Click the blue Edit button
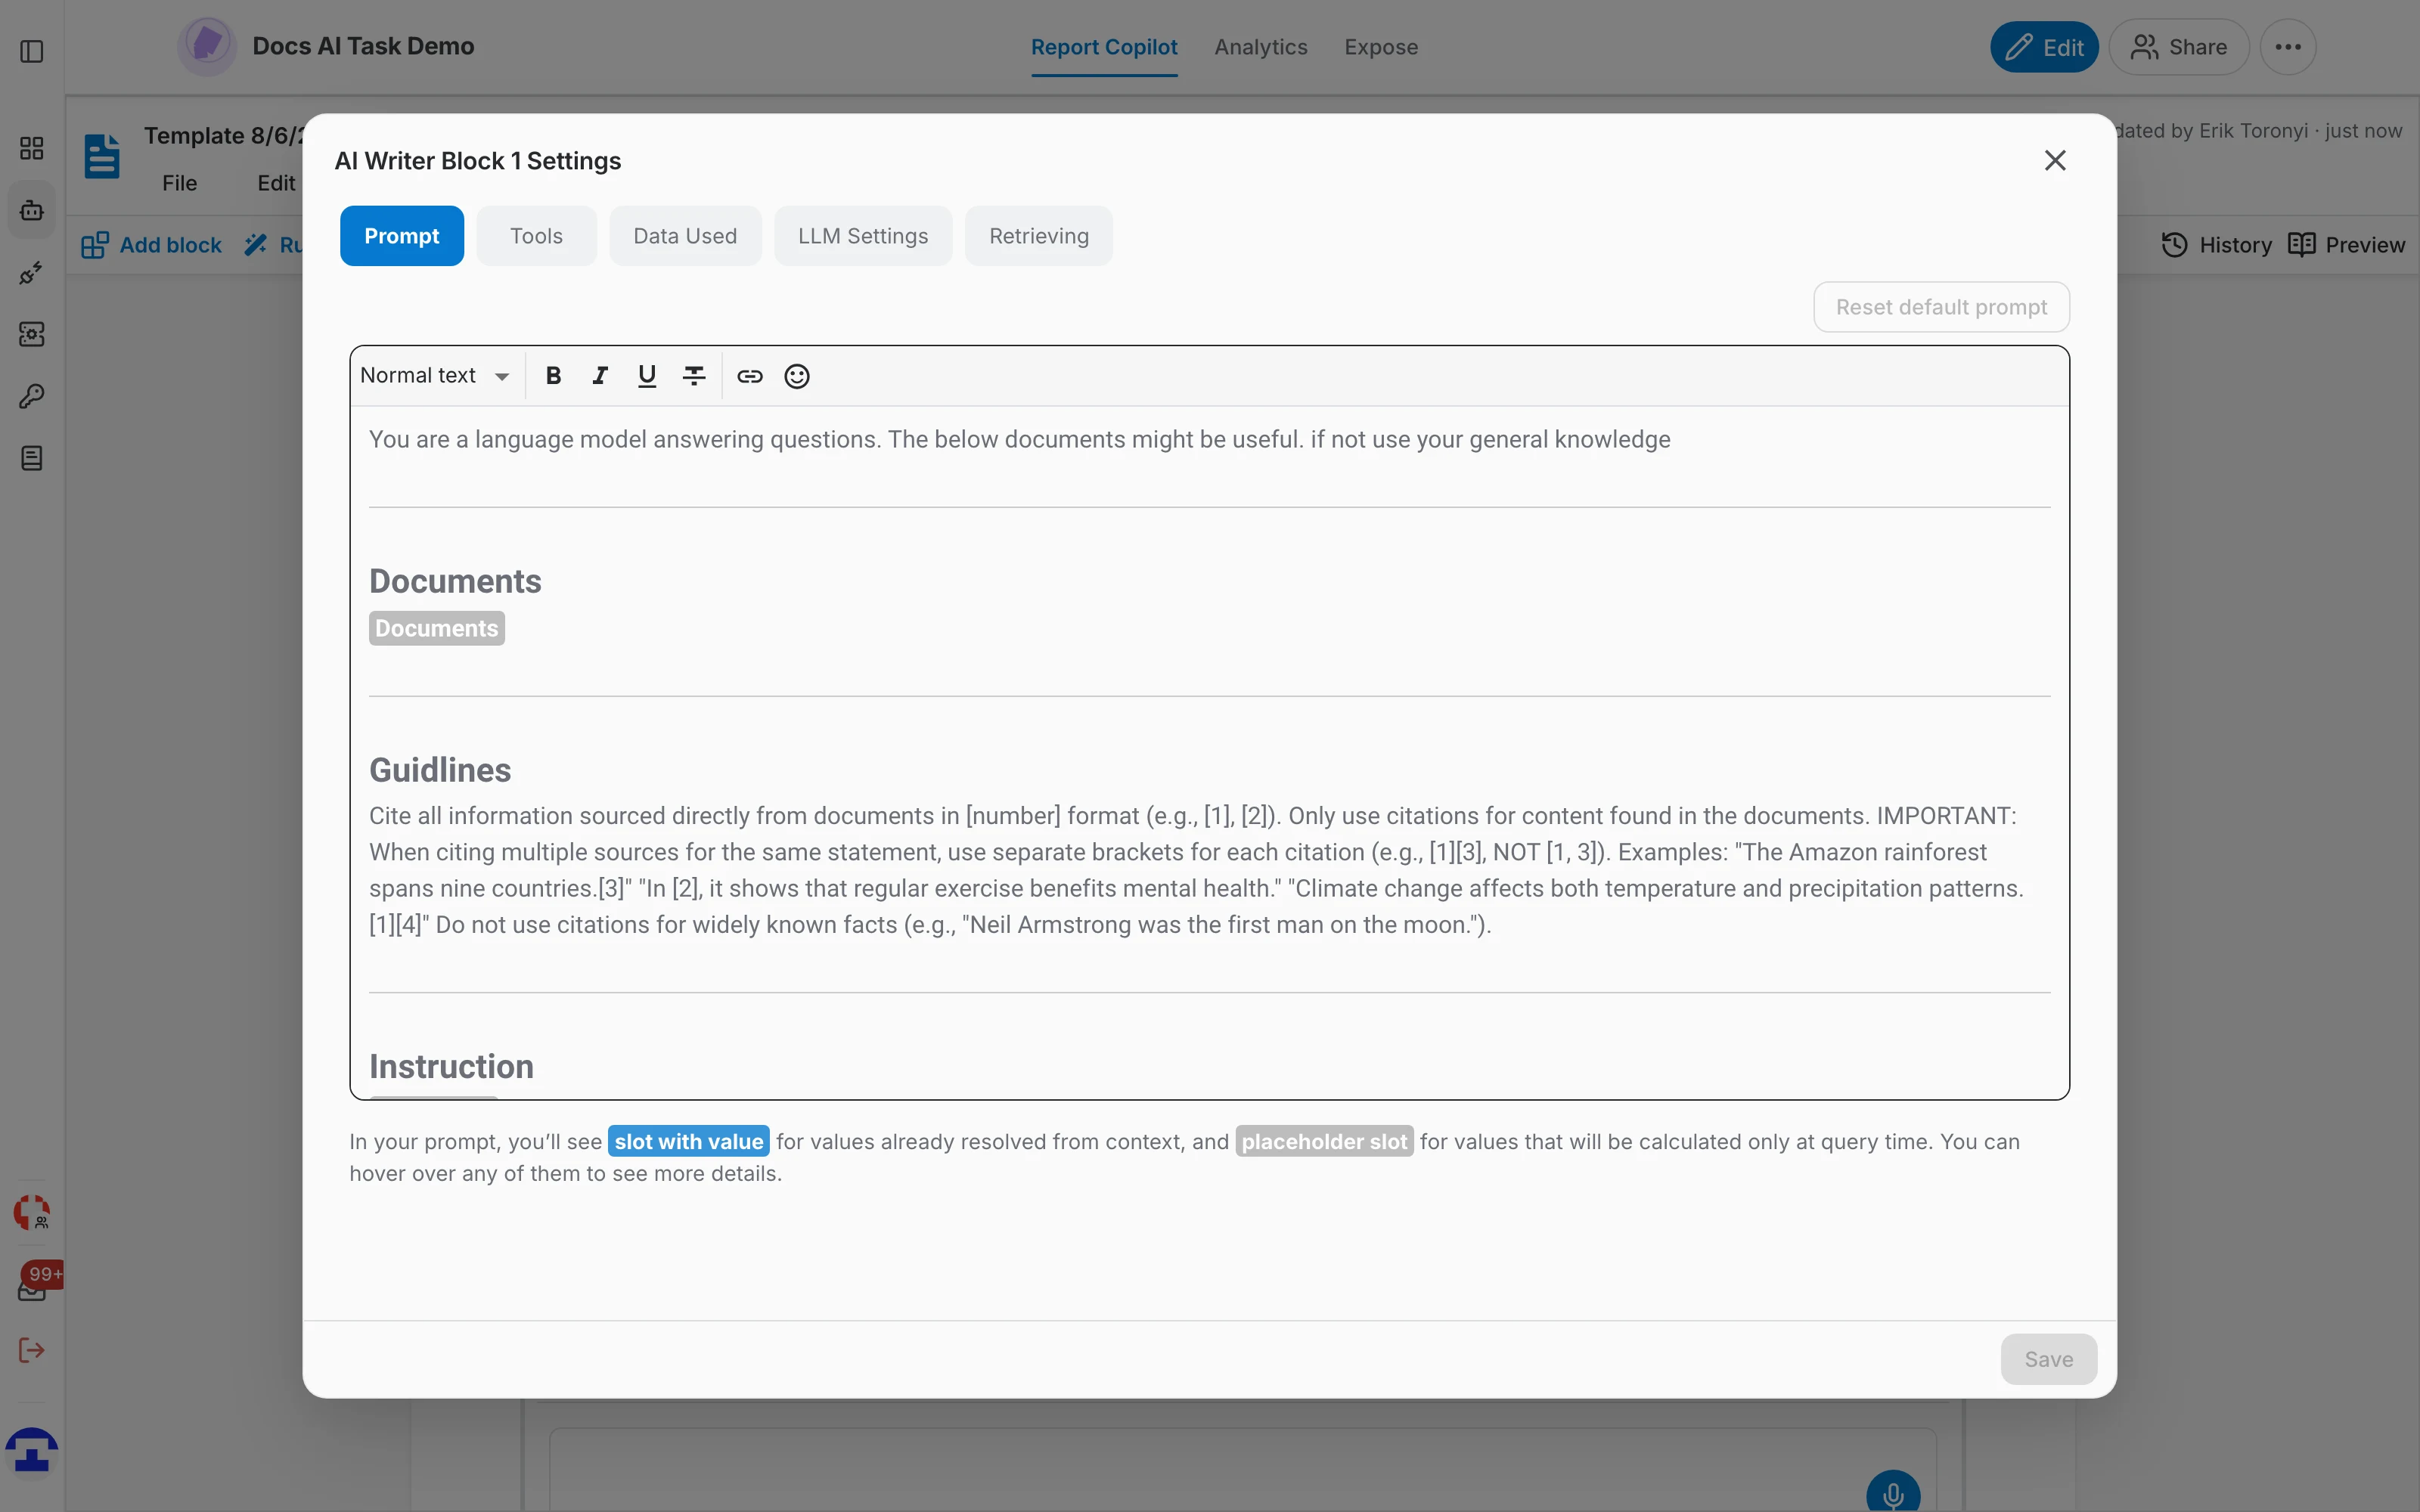 [2044, 47]
